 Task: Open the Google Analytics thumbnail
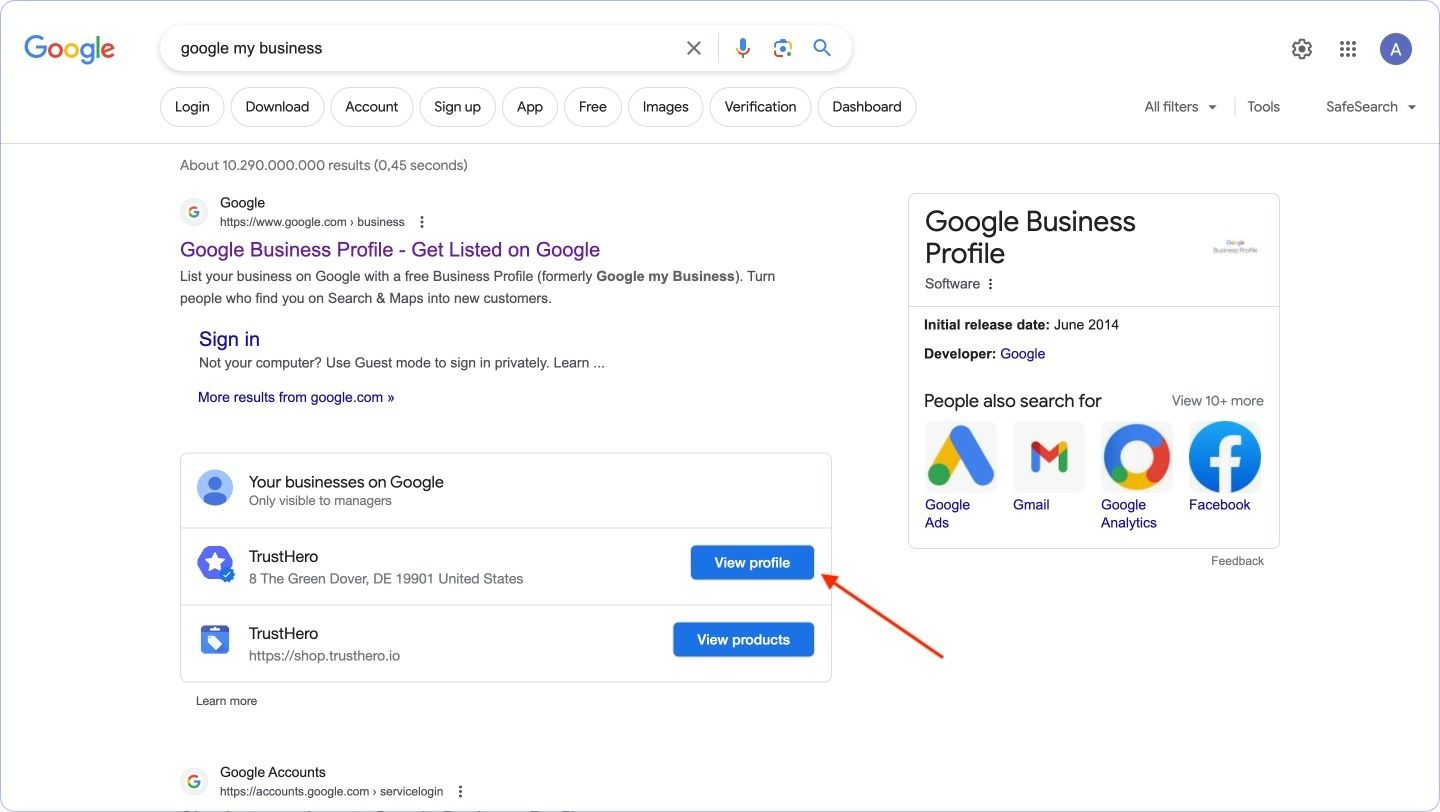[1136, 457]
